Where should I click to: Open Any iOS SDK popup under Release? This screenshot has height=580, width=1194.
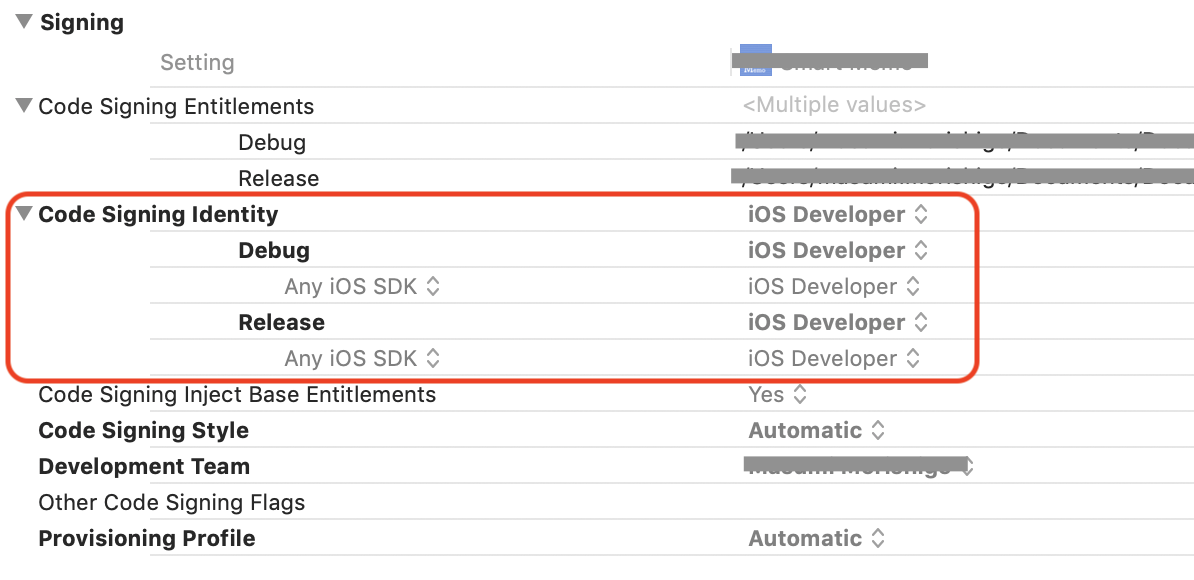(362, 358)
